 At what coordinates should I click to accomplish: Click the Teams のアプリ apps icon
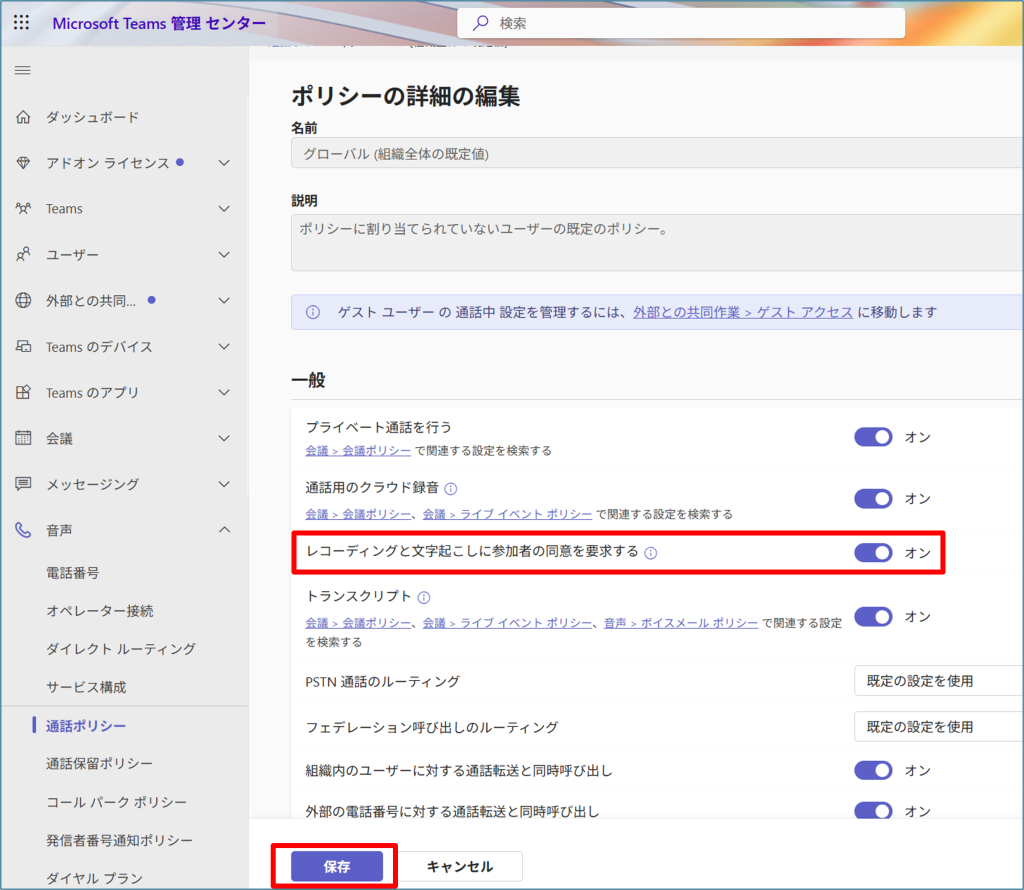(x=23, y=393)
